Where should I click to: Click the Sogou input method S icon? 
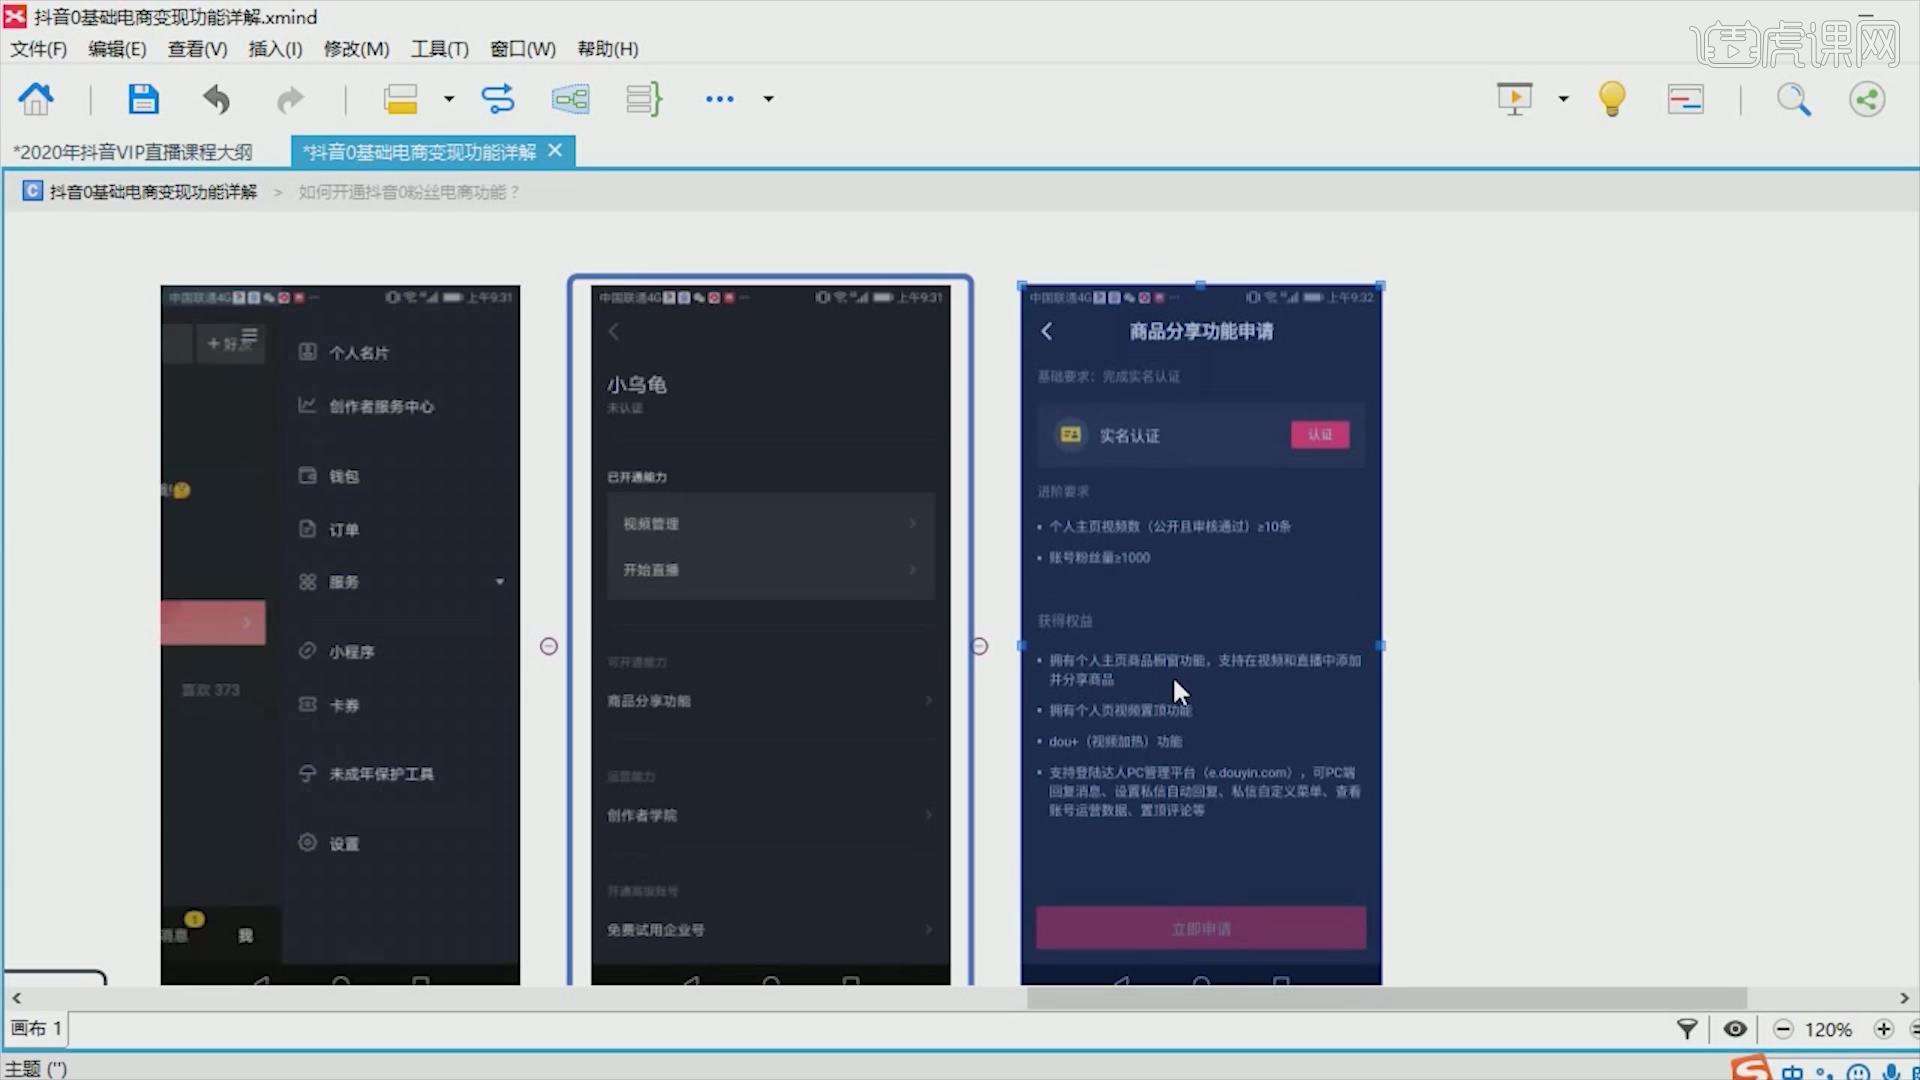click(1751, 1069)
